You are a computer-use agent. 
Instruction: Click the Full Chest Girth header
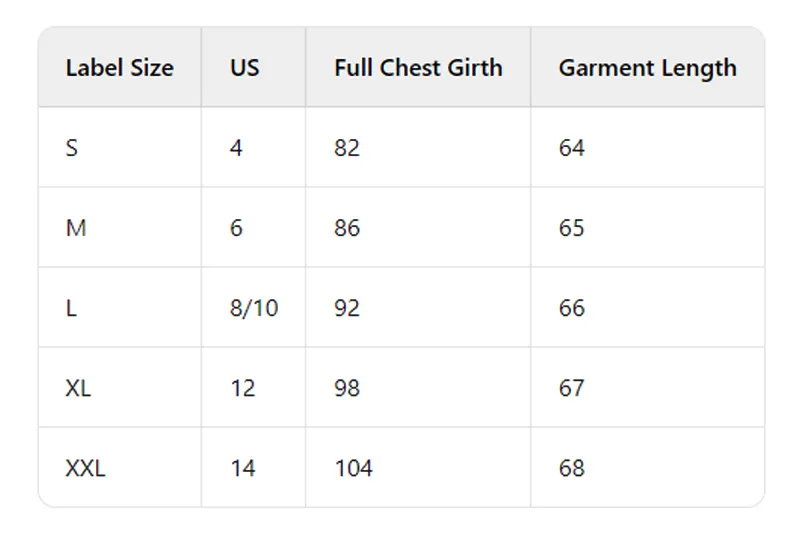pos(418,67)
